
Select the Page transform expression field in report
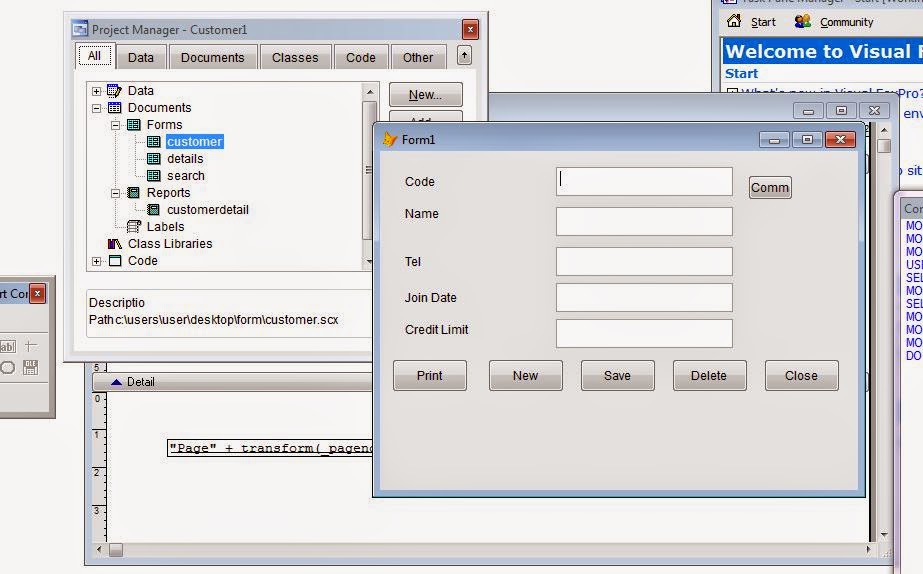click(270, 448)
